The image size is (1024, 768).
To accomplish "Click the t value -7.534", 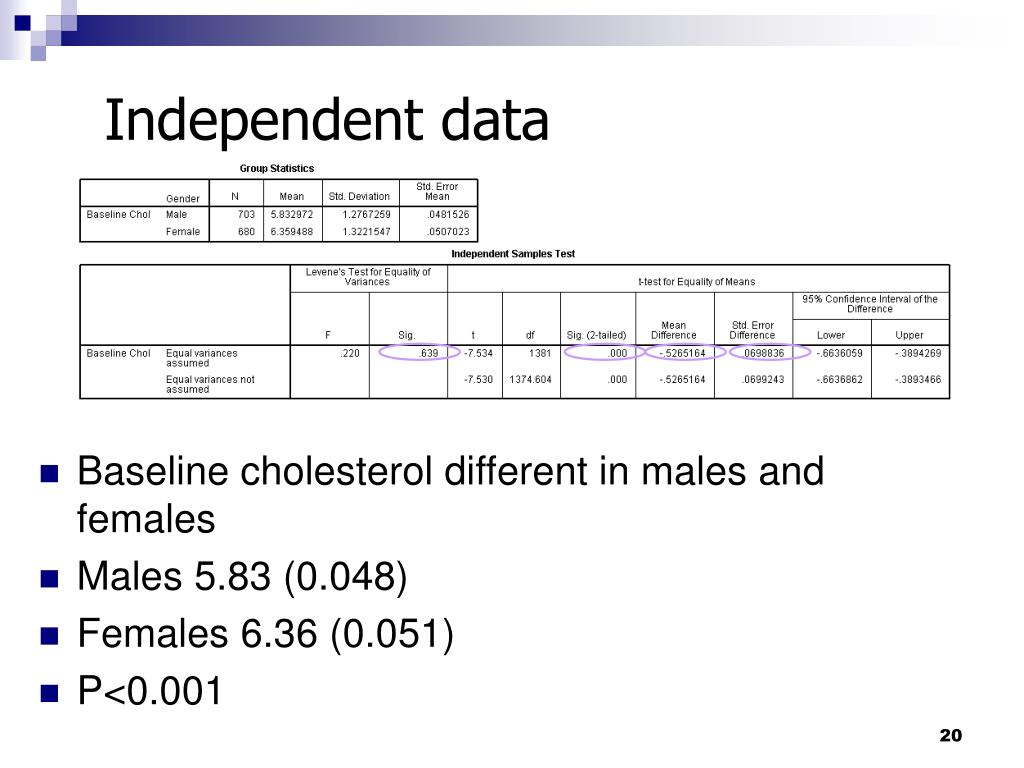I will tap(478, 353).
